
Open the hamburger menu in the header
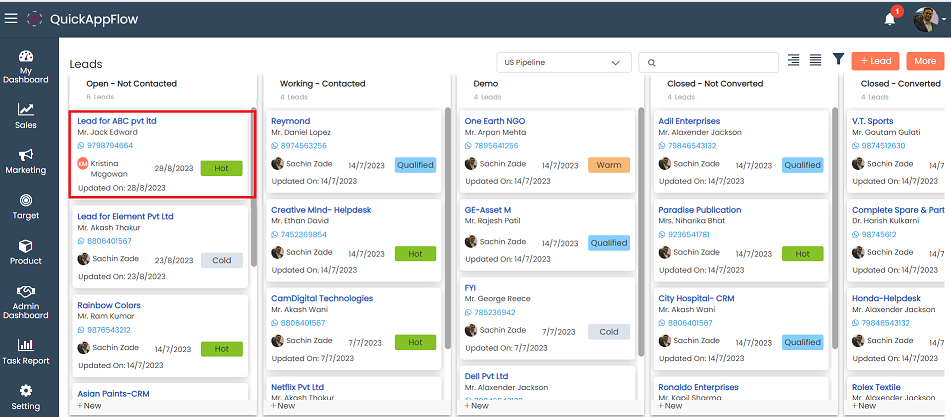tap(11, 18)
